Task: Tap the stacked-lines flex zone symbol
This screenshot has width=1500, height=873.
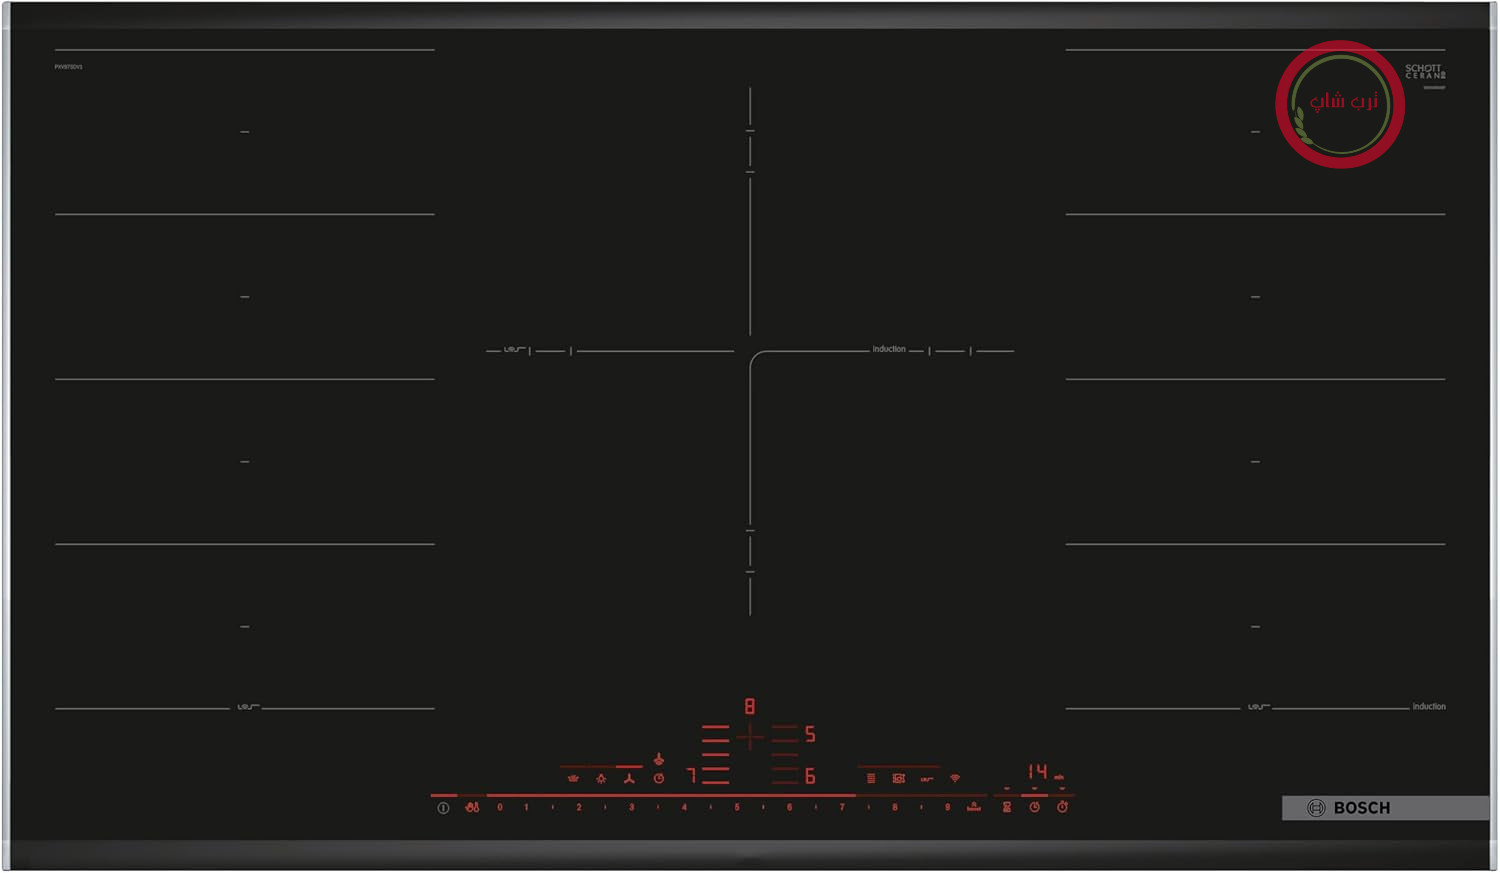Action: [x=871, y=778]
